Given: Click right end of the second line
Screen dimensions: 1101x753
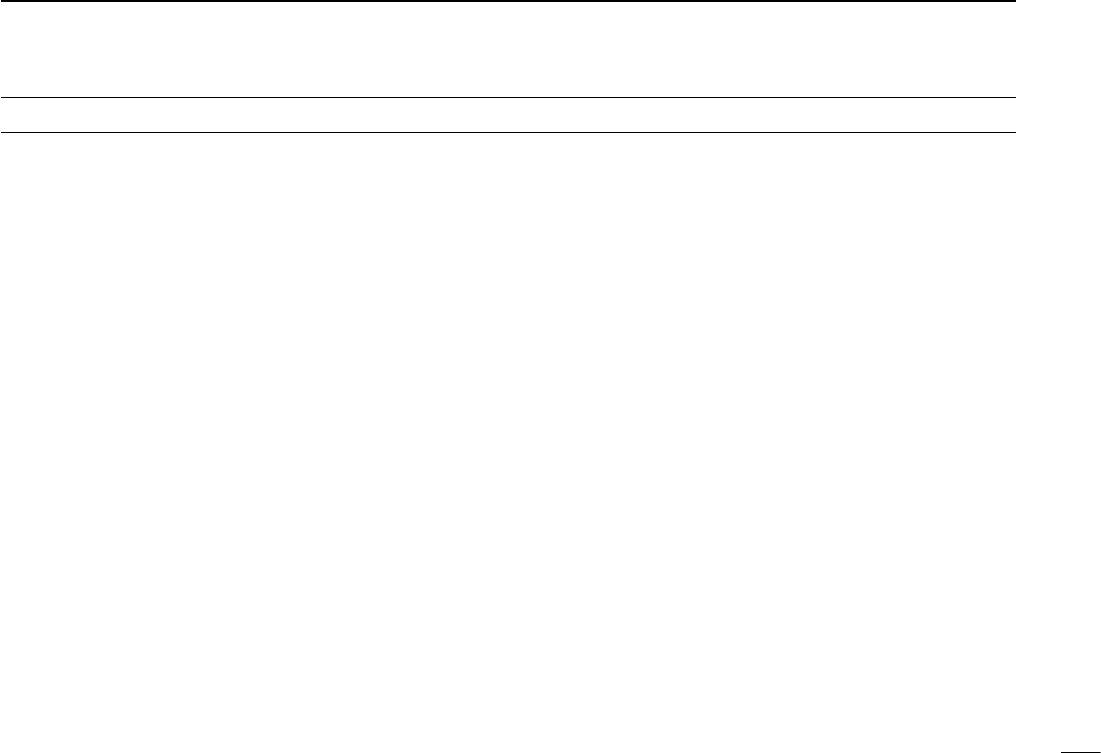Looking at the screenshot, I should click(x=1013, y=98).
